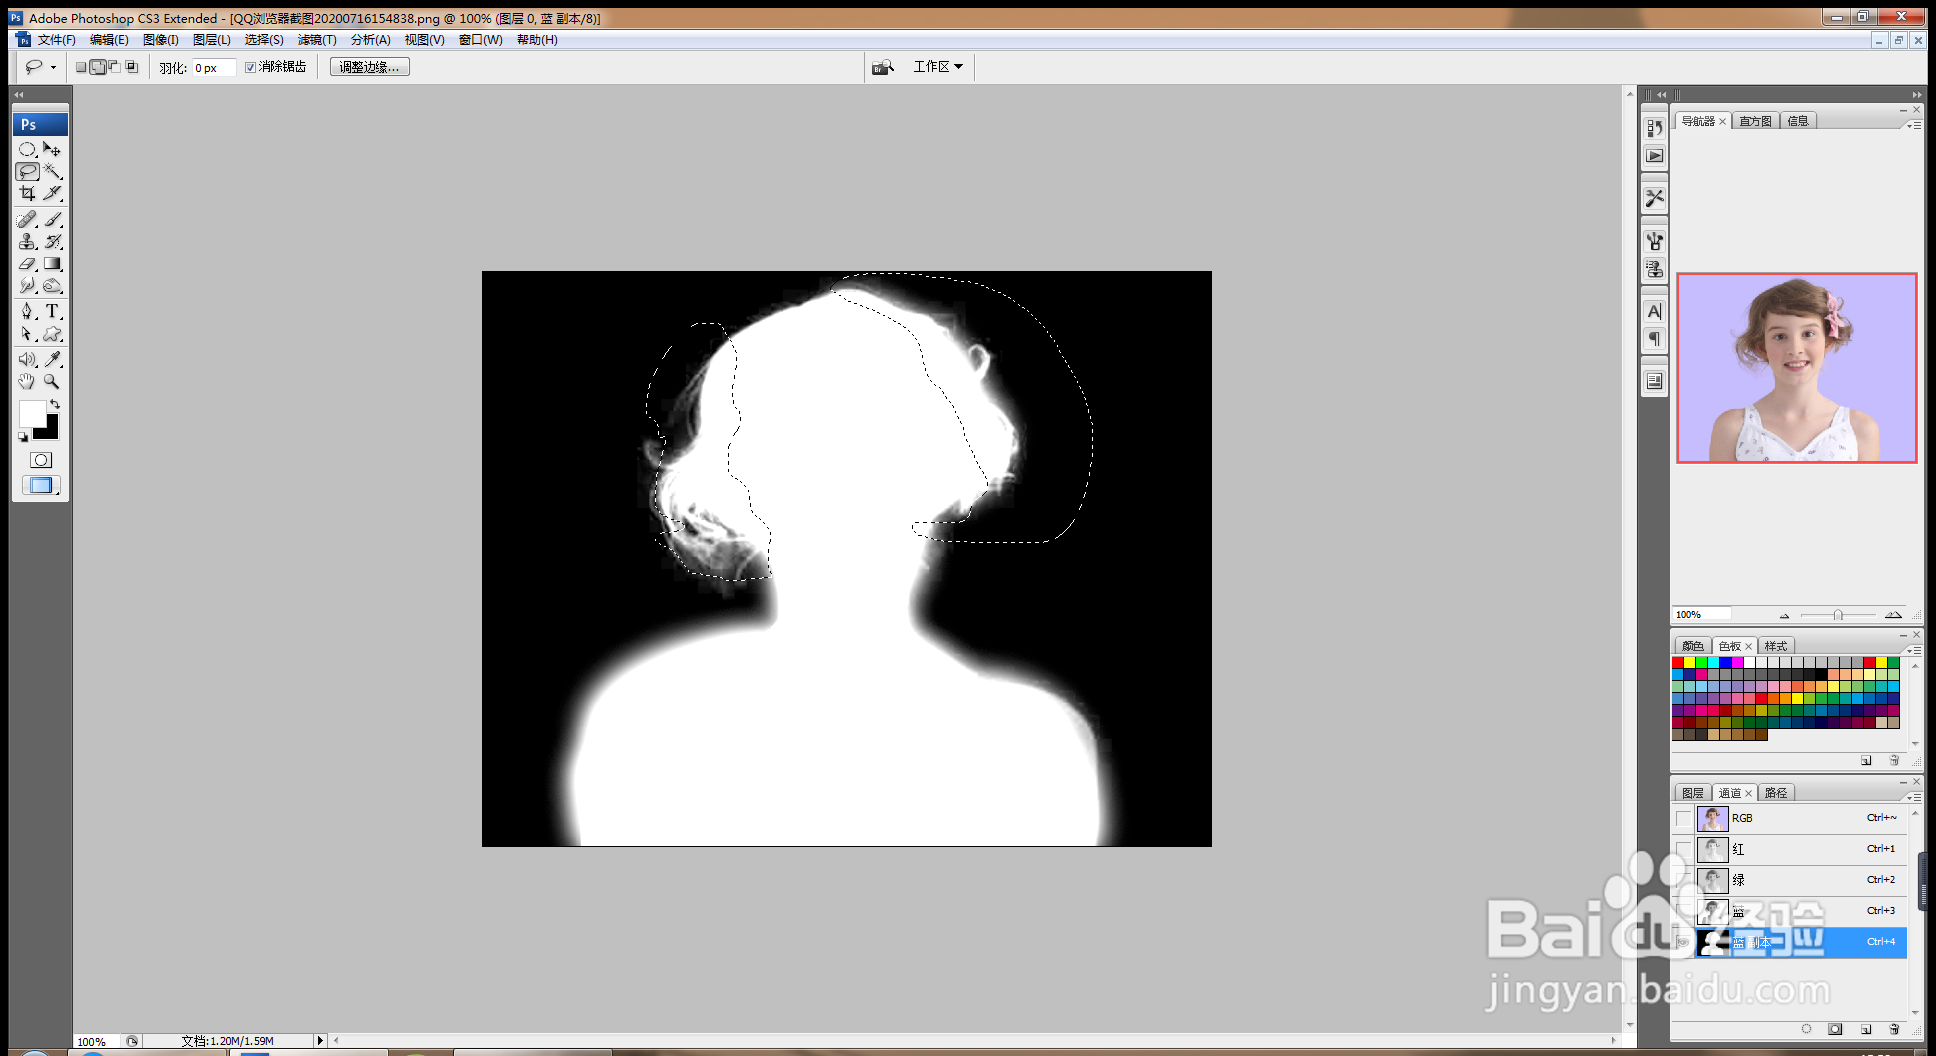Select the History Brush tool
Viewport: 1936px width, 1056px height.
point(52,241)
